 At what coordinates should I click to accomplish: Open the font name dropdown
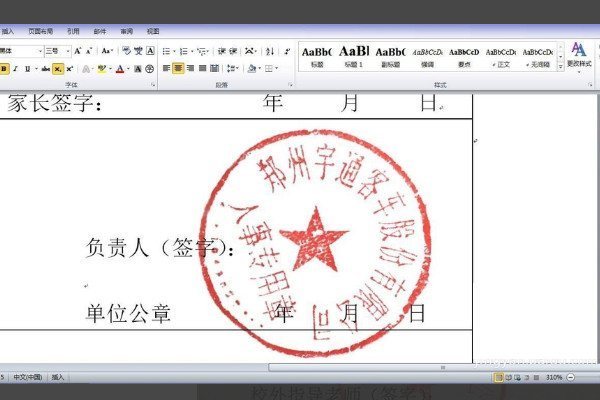40,51
